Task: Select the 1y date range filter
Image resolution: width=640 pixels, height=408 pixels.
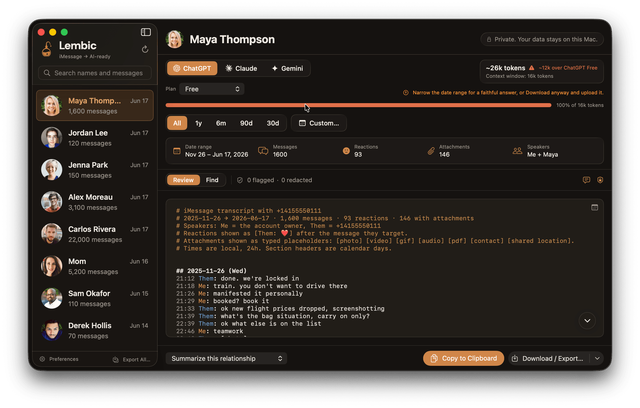Action: point(199,123)
